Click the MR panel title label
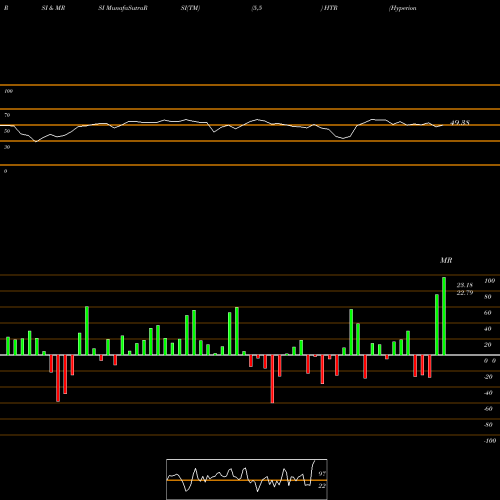The image size is (500, 500). pos(446,260)
